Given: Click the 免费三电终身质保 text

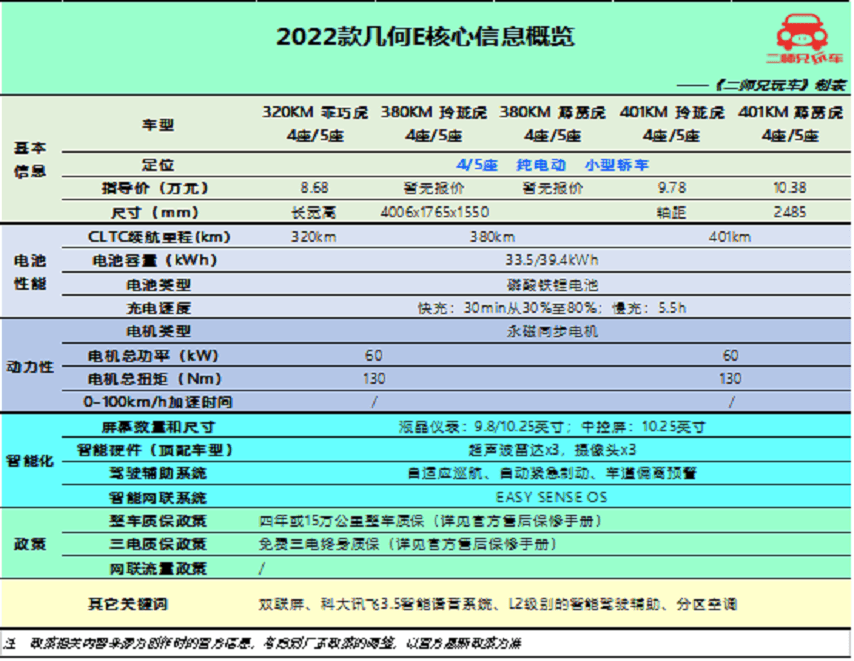Looking at the screenshot, I should pyautogui.click(x=319, y=544).
